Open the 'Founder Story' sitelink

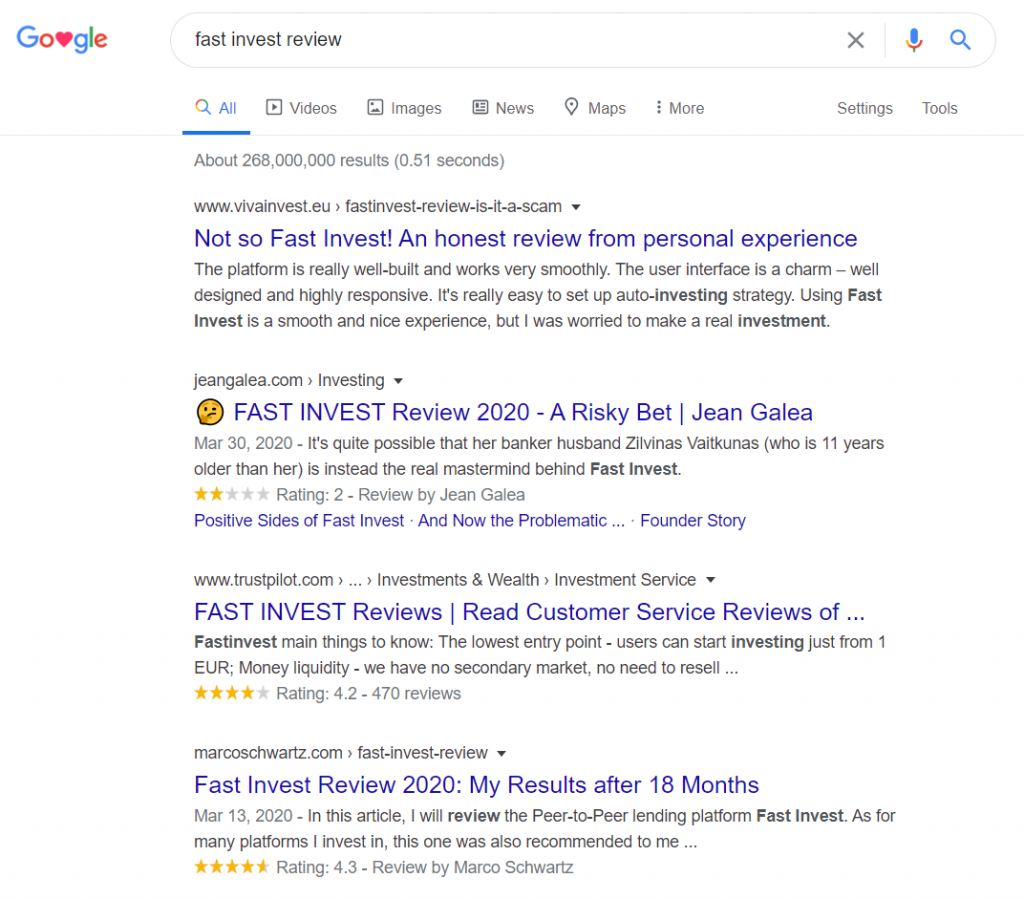(692, 520)
